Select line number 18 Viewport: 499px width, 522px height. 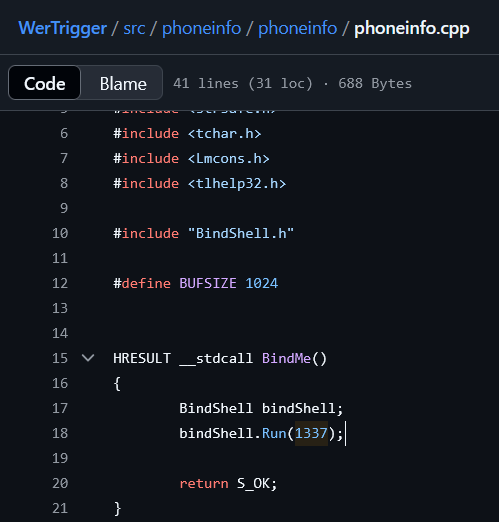click(x=60, y=433)
